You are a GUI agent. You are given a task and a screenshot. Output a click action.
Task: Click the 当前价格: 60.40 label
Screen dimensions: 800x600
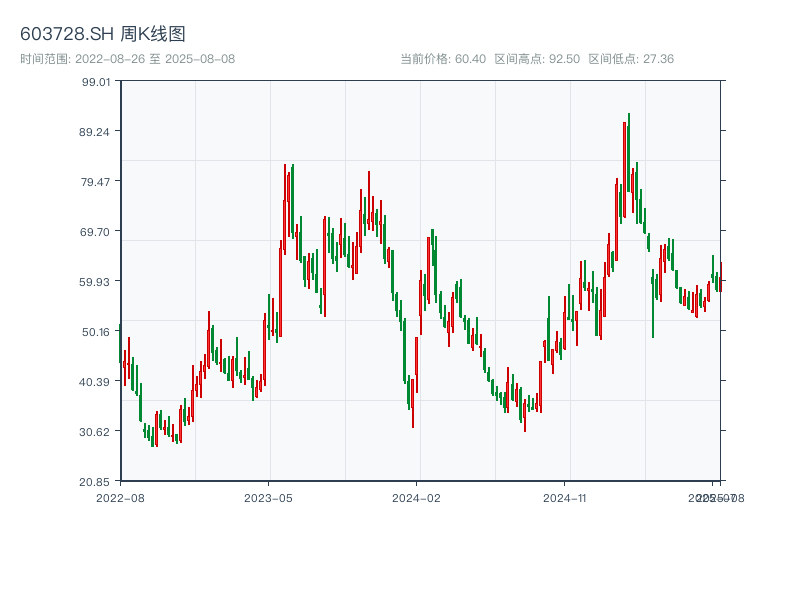click(443, 59)
